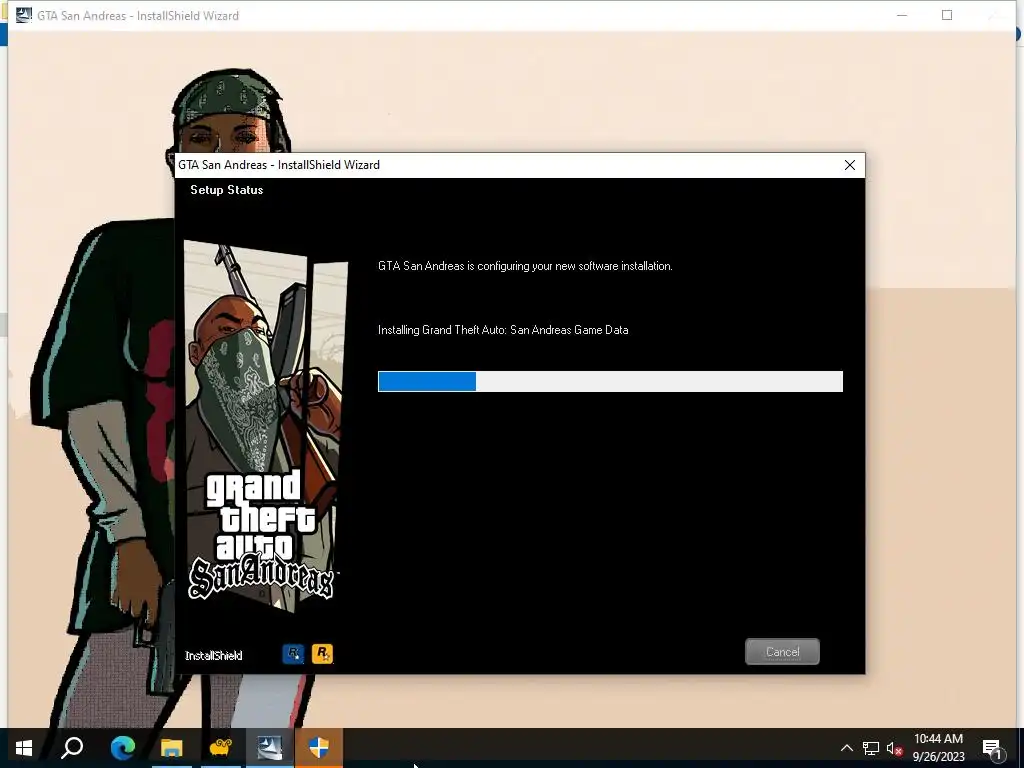Launch Microsoft Edge from taskbar
1024x768 pixels.
(x=122, y=748)
